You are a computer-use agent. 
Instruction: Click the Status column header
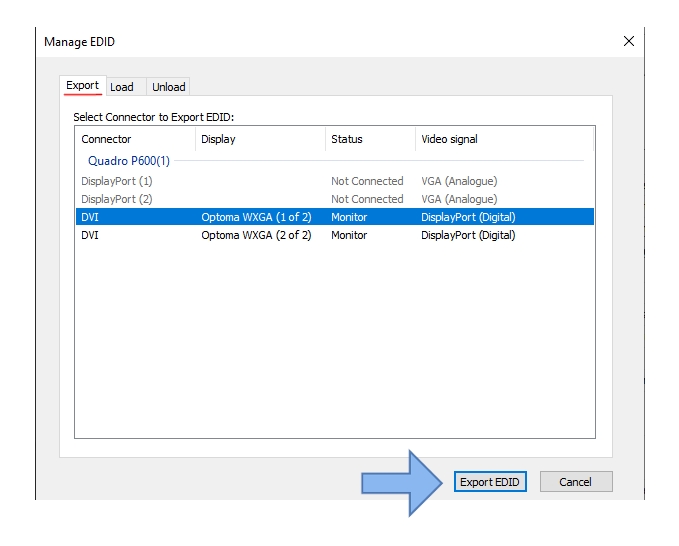point(347,139)
